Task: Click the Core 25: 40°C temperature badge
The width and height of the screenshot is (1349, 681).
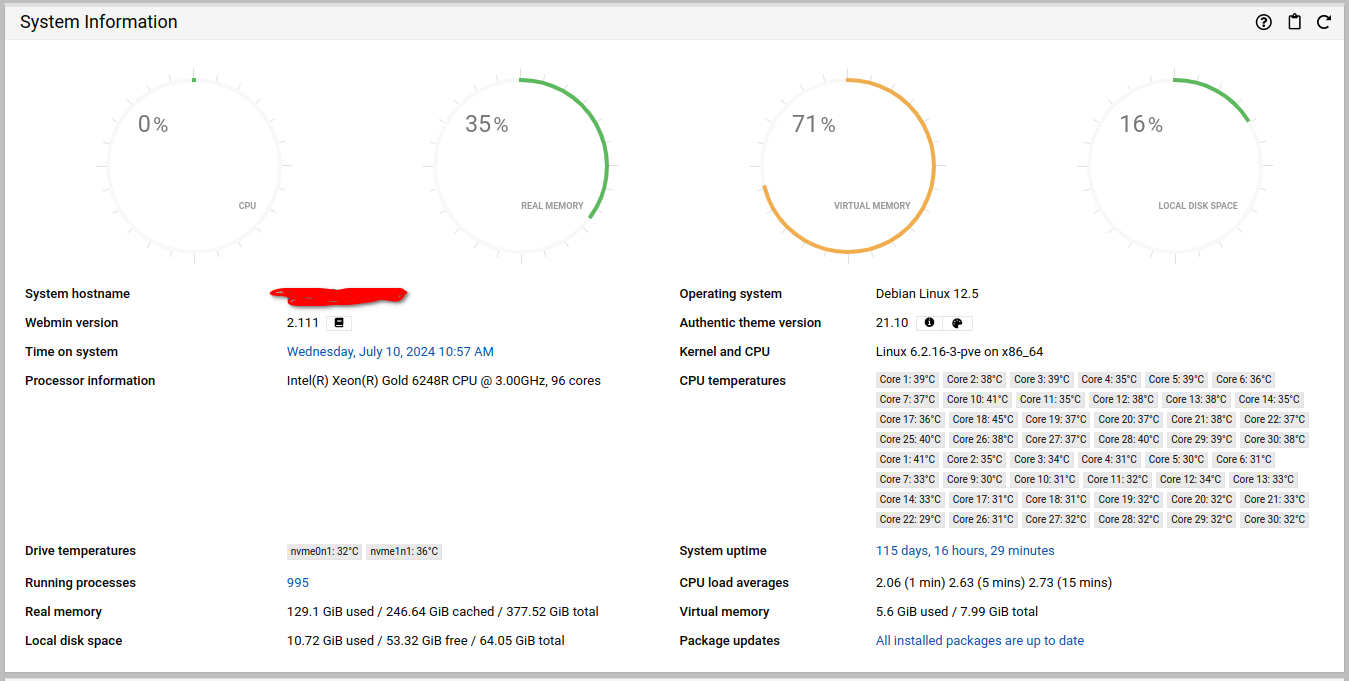Action: [910, 440]
